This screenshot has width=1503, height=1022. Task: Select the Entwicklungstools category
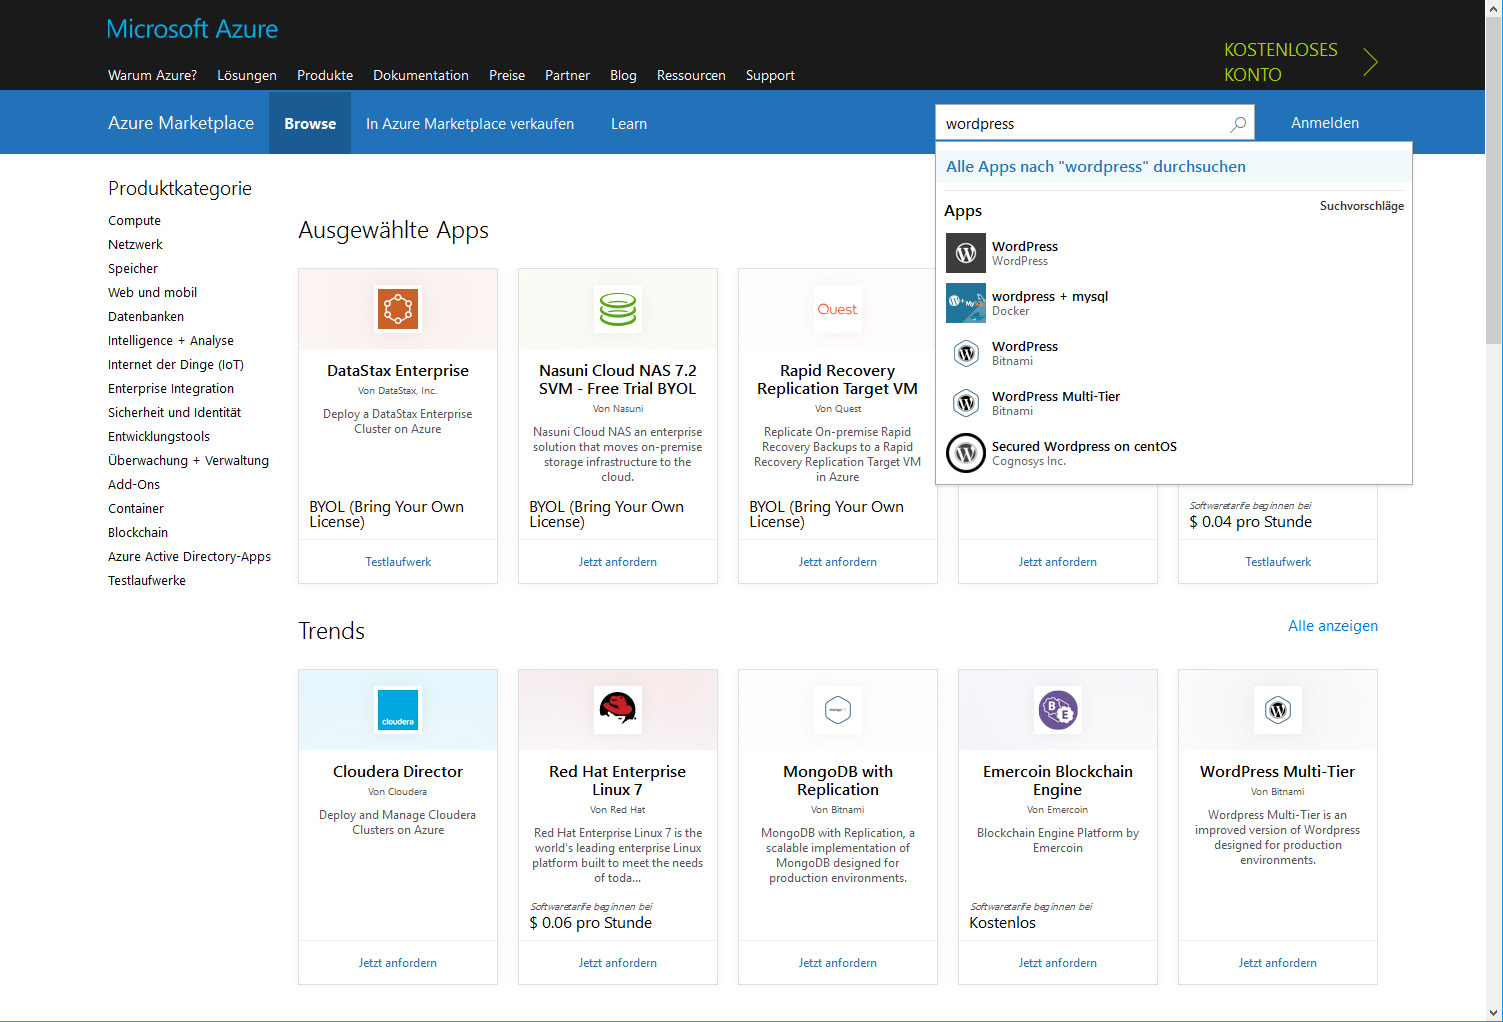[159, 437]
